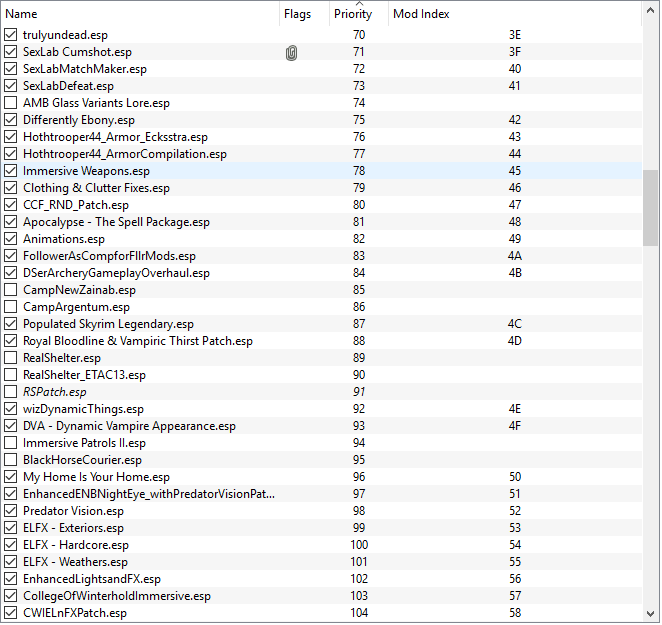Select CCF_RND_Patch.esp plugin name
The image size is (662, 625).
click(76, 205)
